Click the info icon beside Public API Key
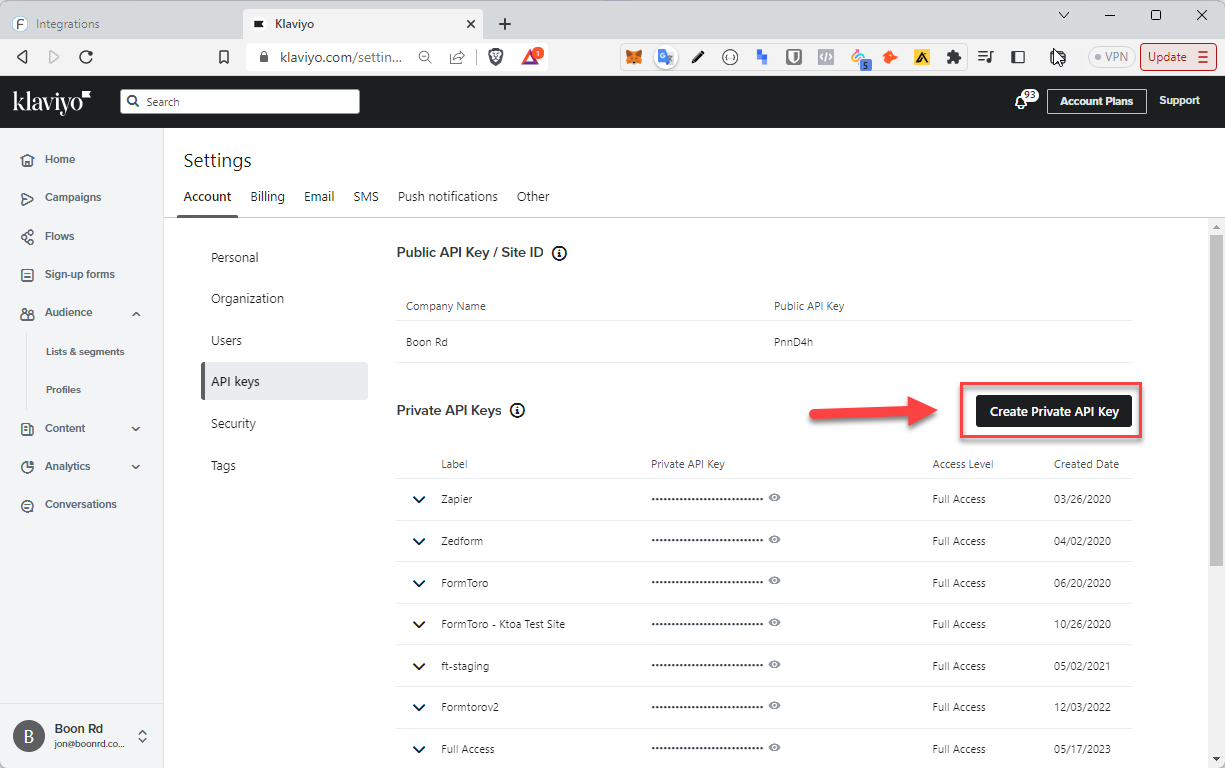This screenshot has height=768, width=1225. [560, 253]
